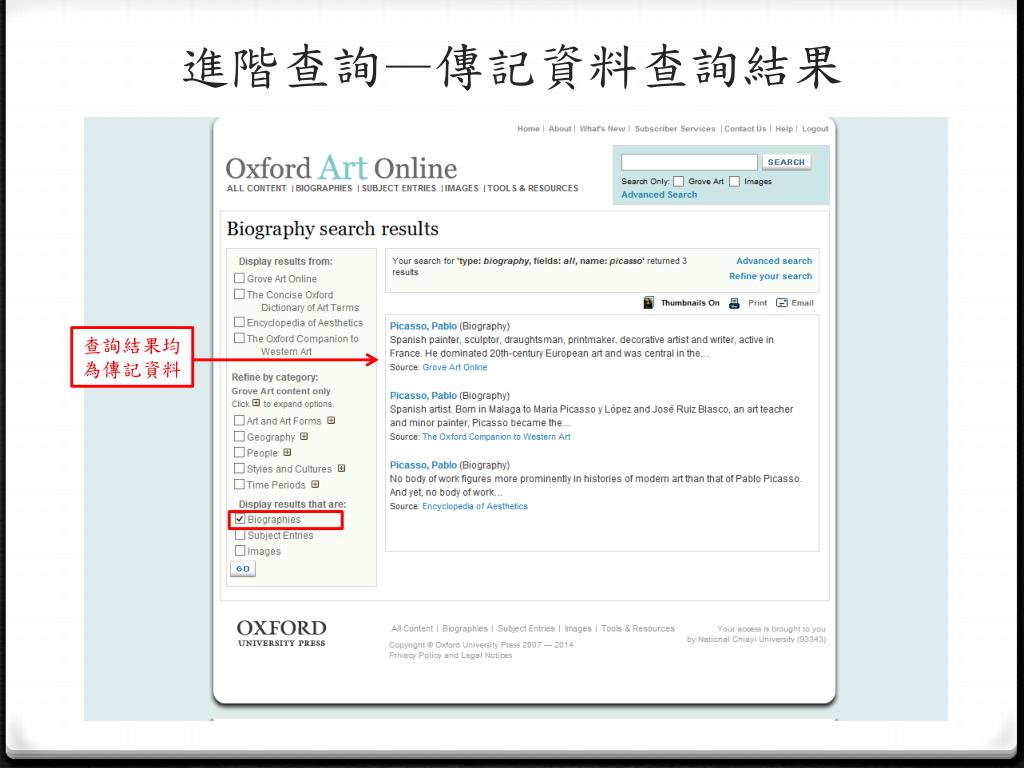Check the Grove Art Online source checkbox
This screenshot has height=768, width=1024.
click(240, 278)
